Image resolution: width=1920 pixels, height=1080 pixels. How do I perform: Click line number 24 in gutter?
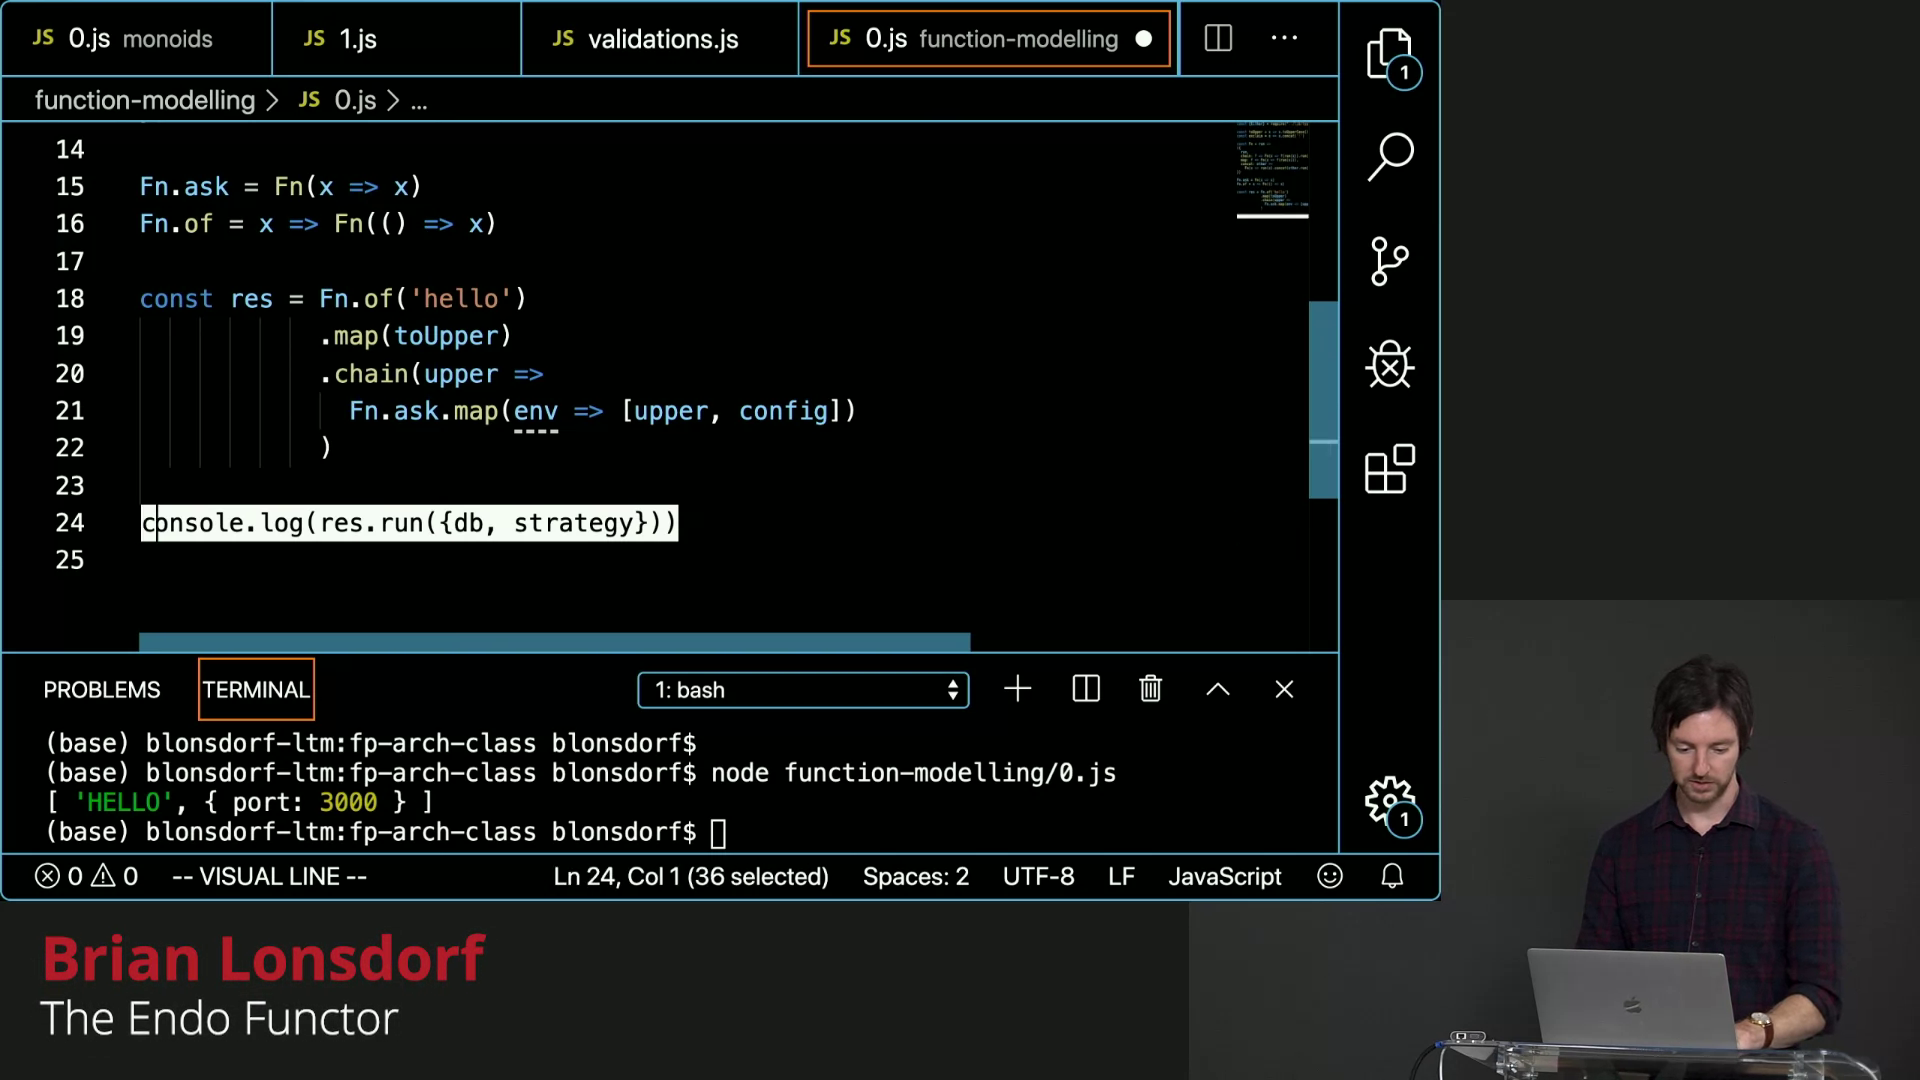coord(70,523)
